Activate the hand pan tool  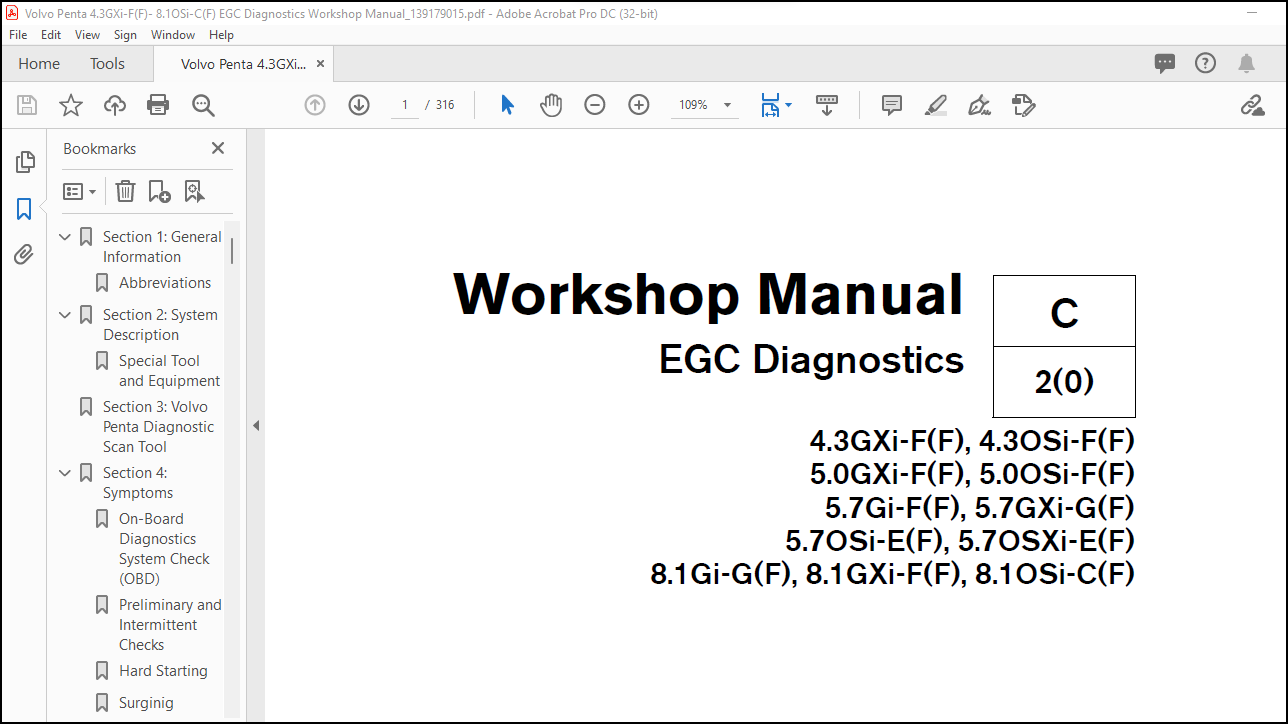[x=551, y=105]
